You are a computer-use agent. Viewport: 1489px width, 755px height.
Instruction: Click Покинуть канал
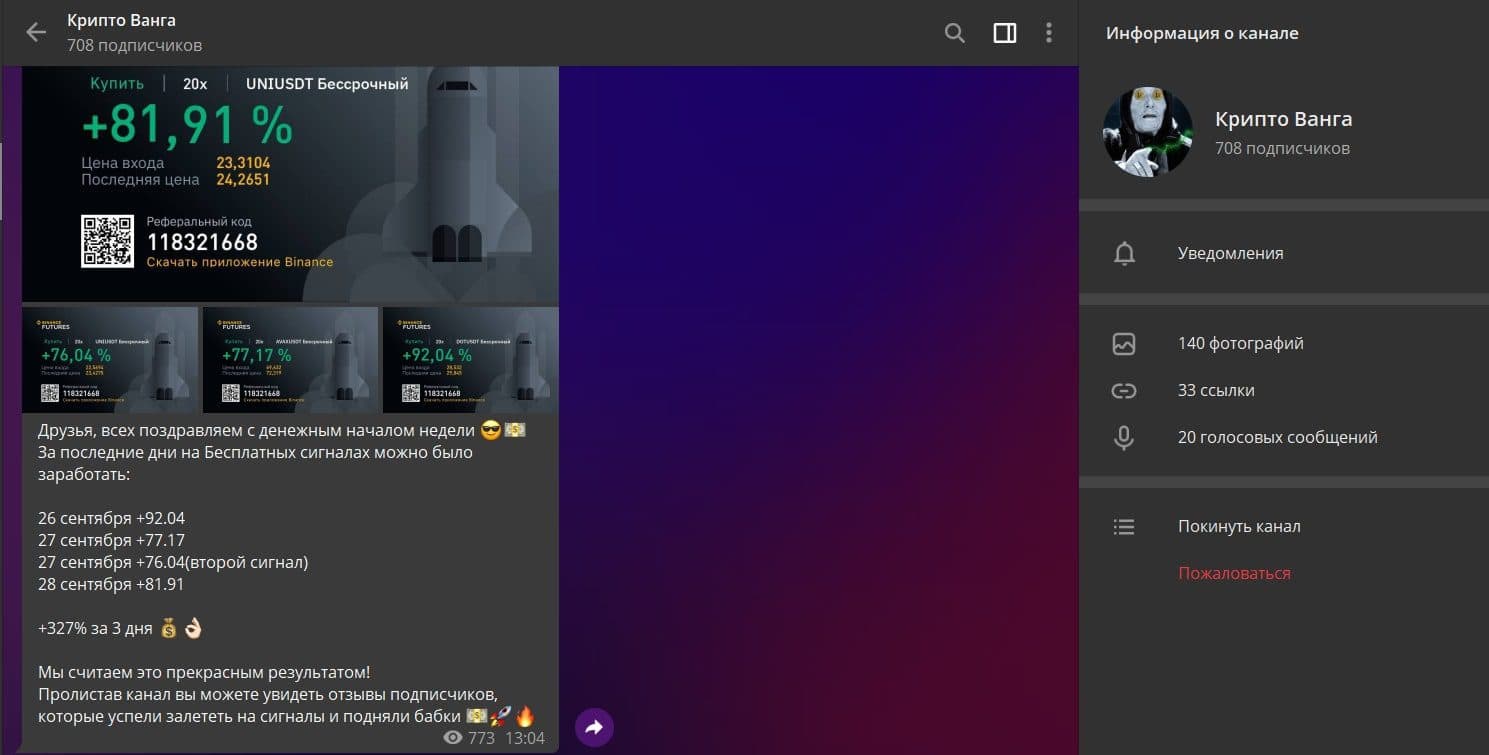[1239, 526]
